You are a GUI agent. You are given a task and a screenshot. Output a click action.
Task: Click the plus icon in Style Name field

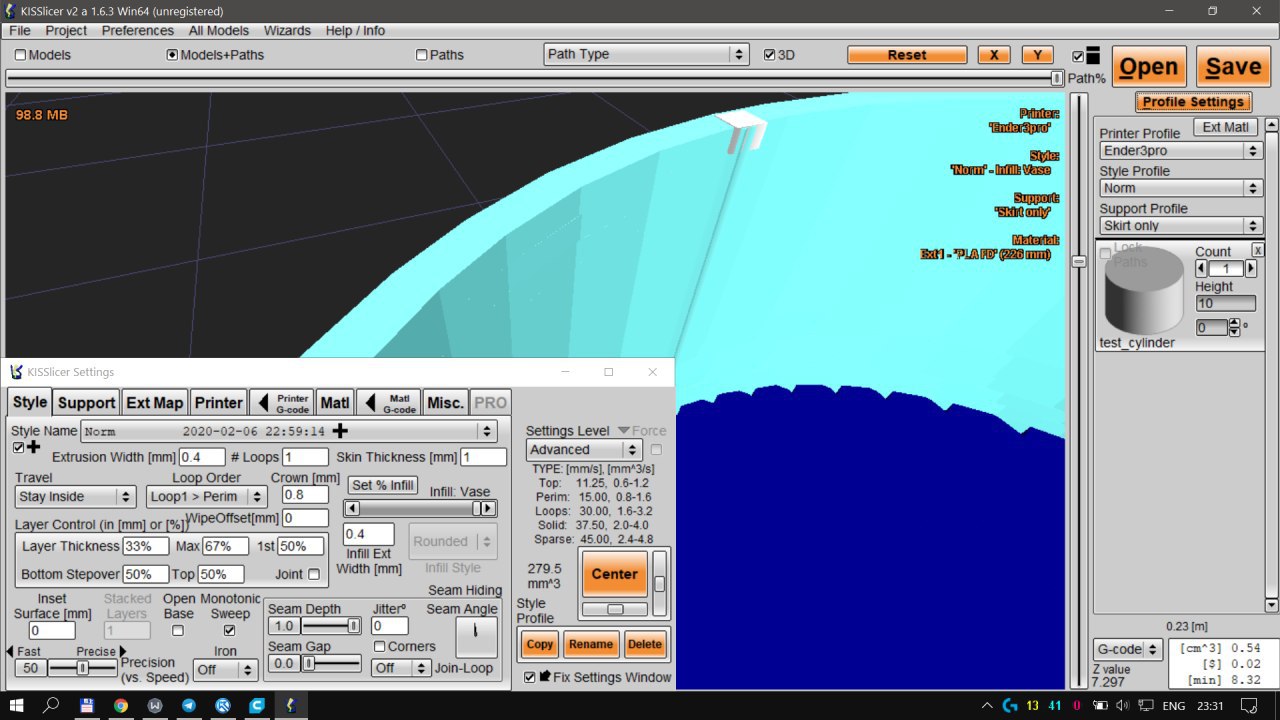tap(340, 431)
